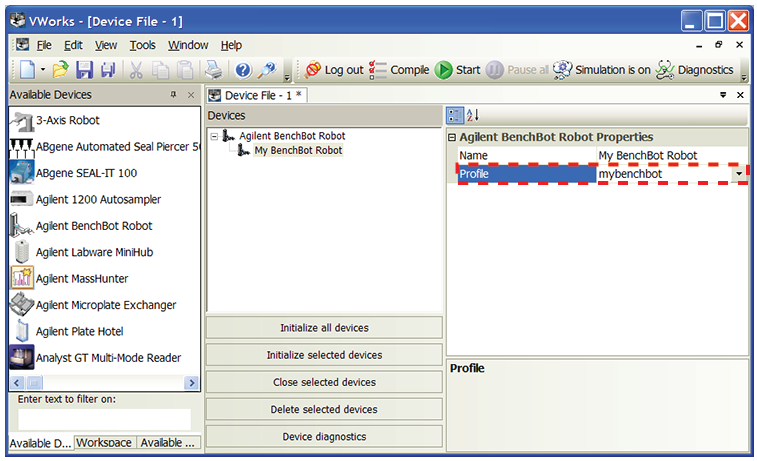
Task: Click the Help question mark icon
Action: (x=243, y=70)
